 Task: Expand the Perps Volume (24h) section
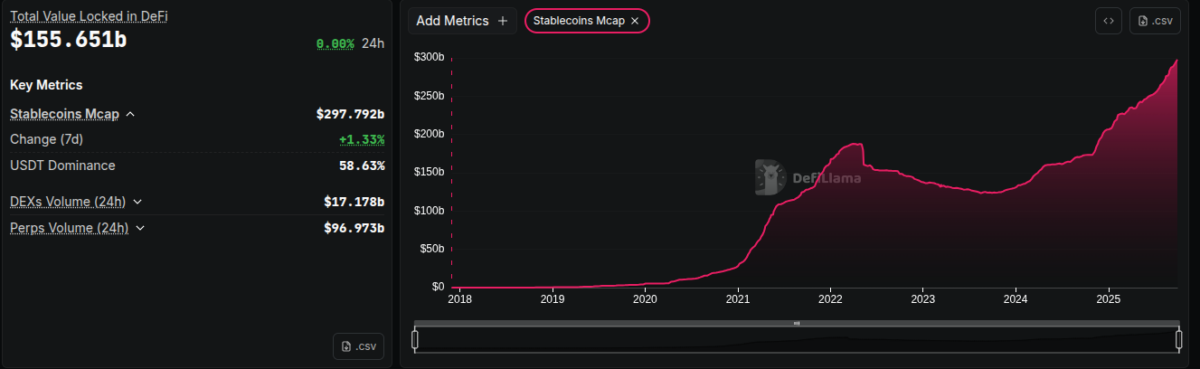[140, 228]
